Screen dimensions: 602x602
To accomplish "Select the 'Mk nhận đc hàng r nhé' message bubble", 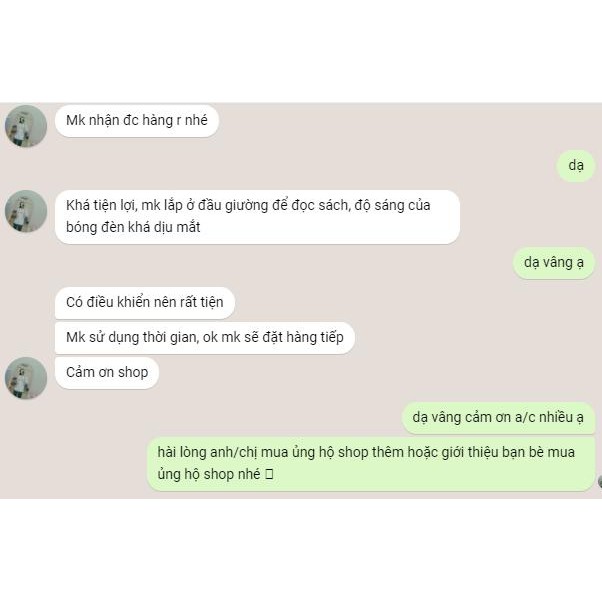I will pos(137,121).
